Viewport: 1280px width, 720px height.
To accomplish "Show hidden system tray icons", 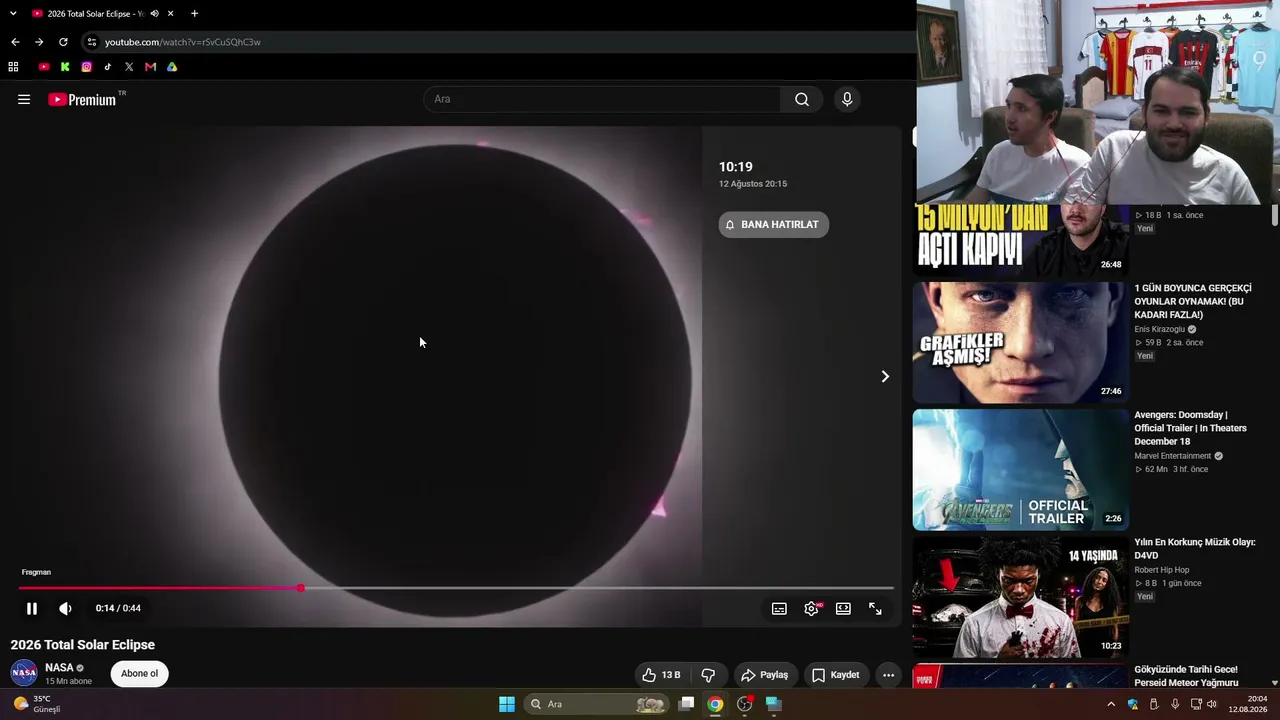I will [x=1110, y=704].
